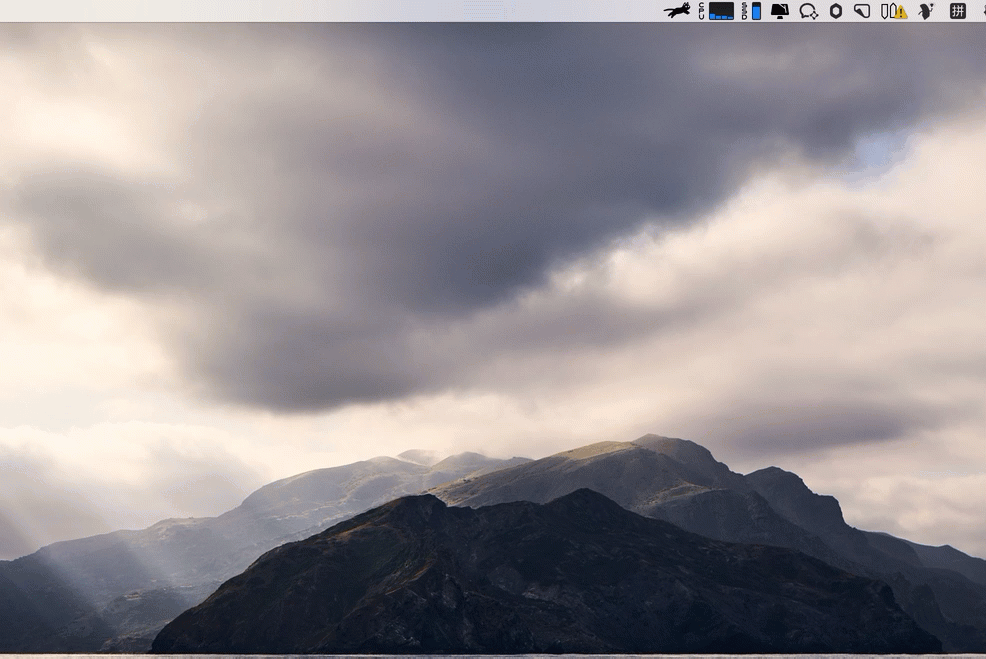Click the yellow warning triangle badge

(x=901, y=13)
